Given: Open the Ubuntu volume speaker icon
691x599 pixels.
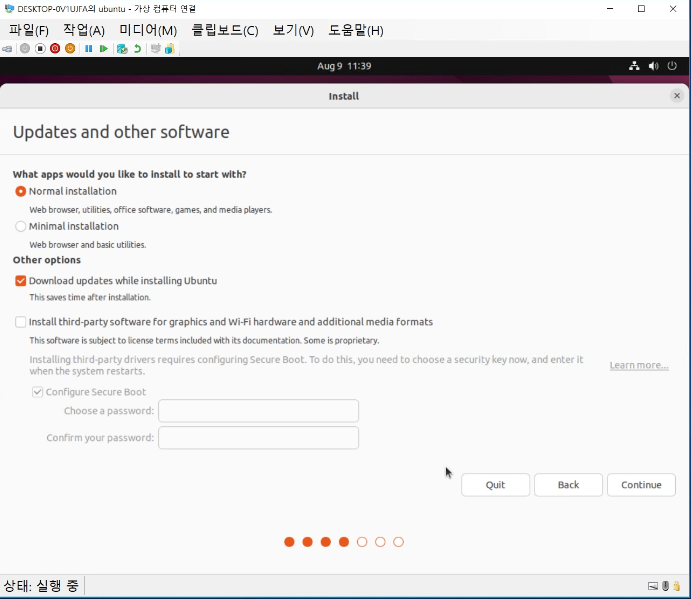Looking at the screenshot, I should (654, 66).
